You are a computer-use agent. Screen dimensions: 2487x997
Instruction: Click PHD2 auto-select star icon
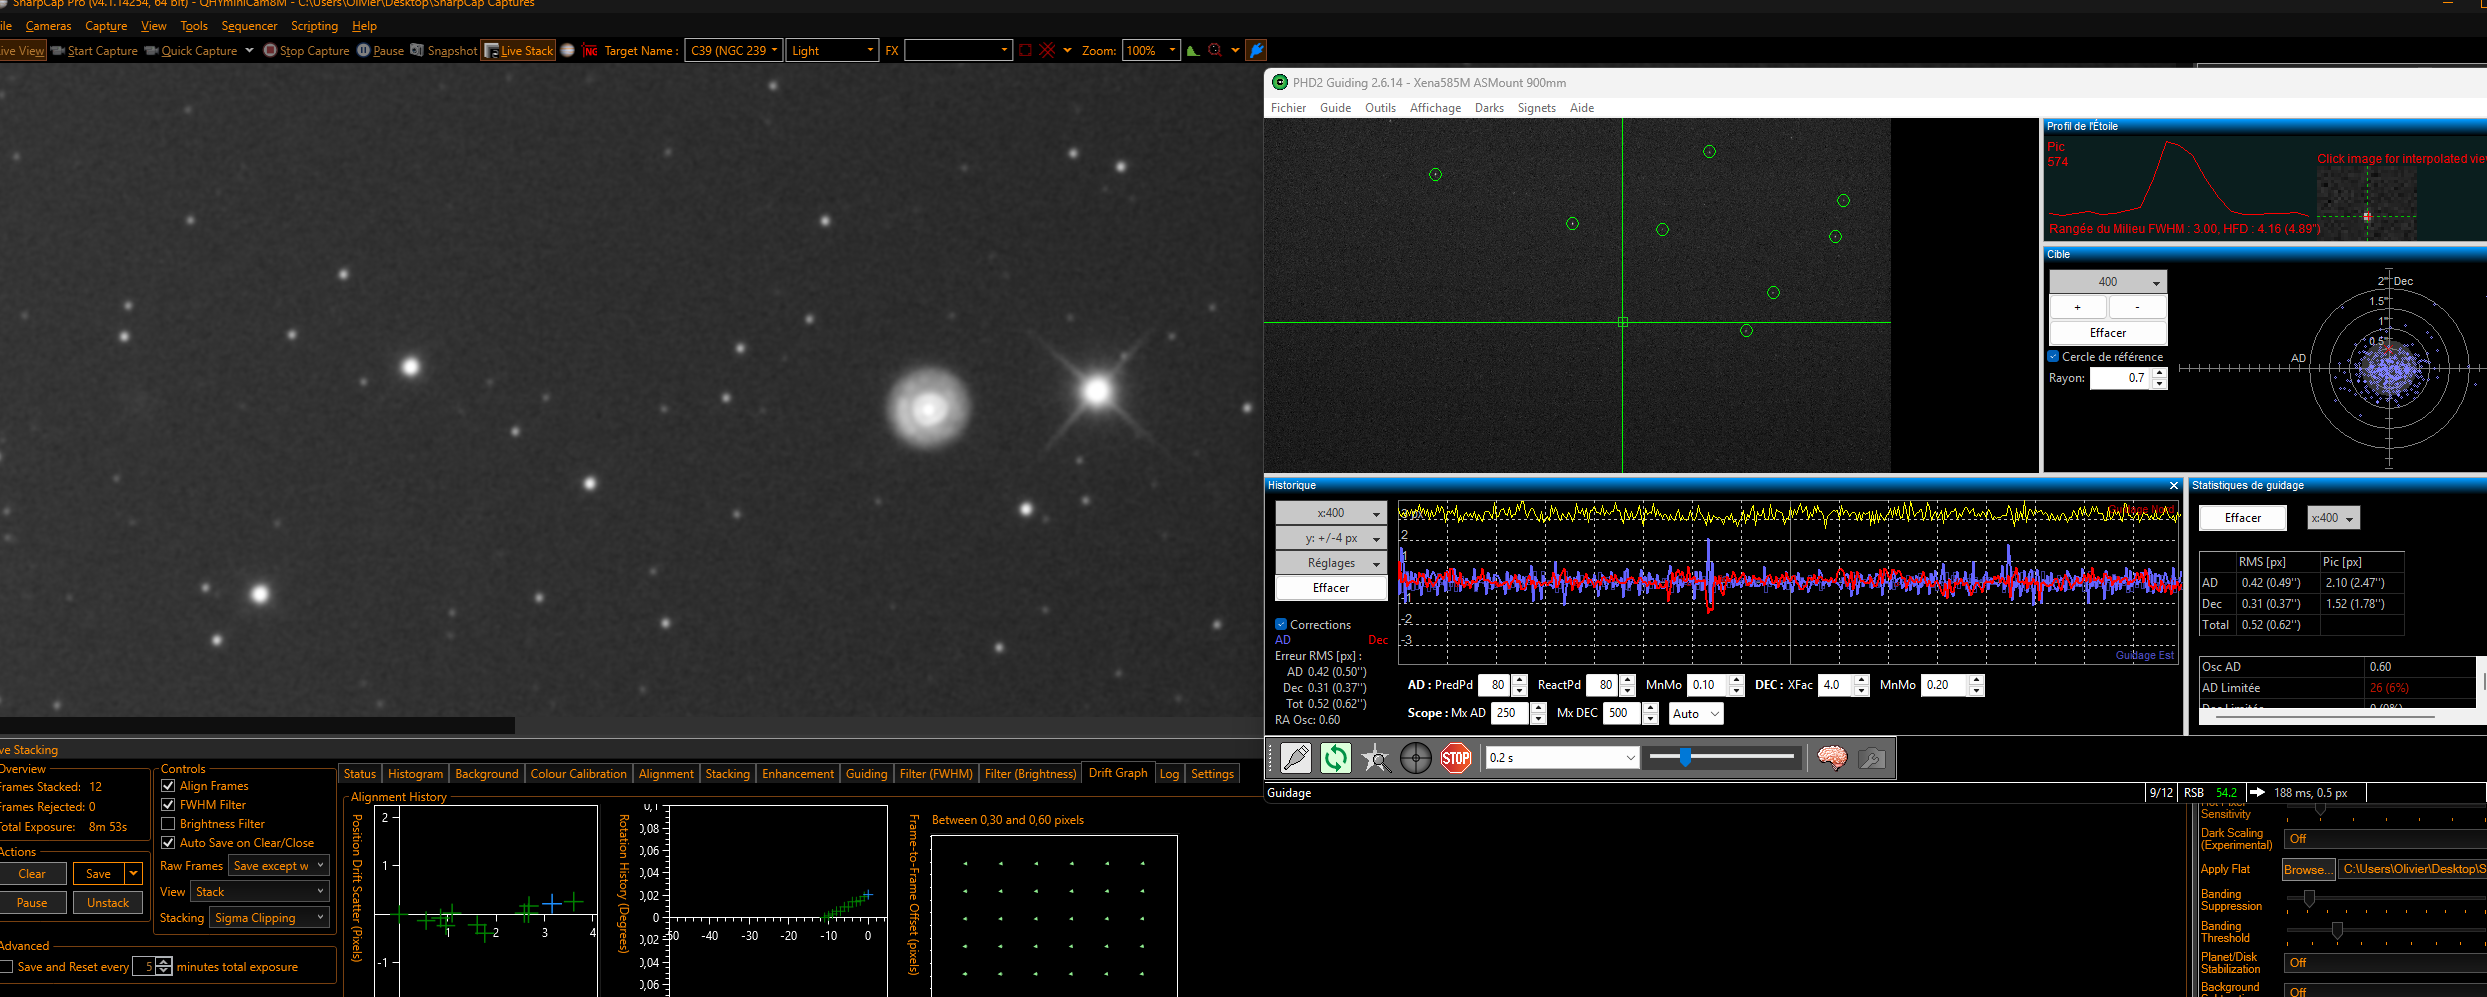(x=1376, y=758)
